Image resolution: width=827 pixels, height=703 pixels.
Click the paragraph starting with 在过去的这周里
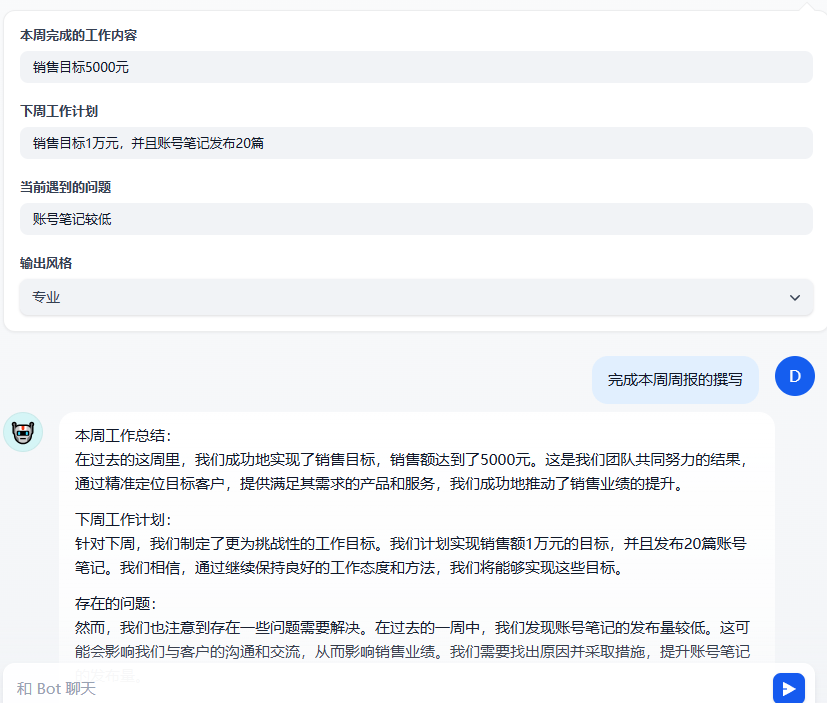[411, 472]
